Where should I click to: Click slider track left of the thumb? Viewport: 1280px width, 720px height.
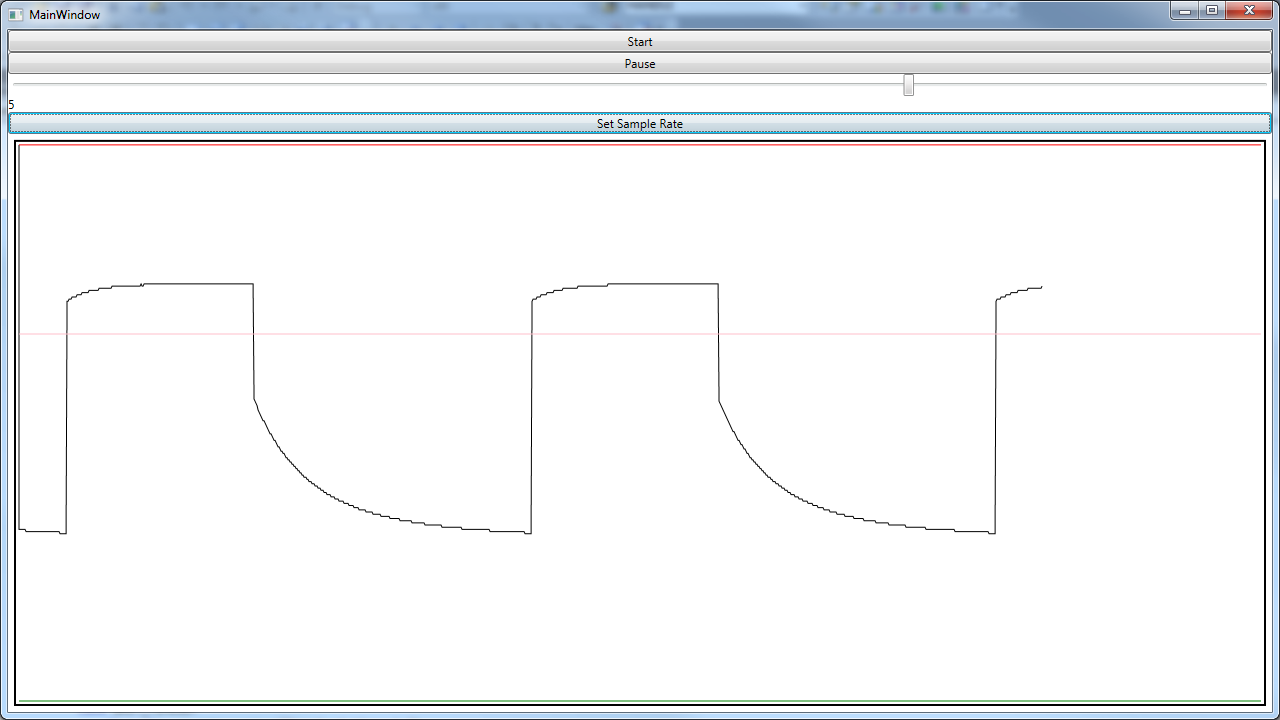pyautogui.click(x=450, y=85)
